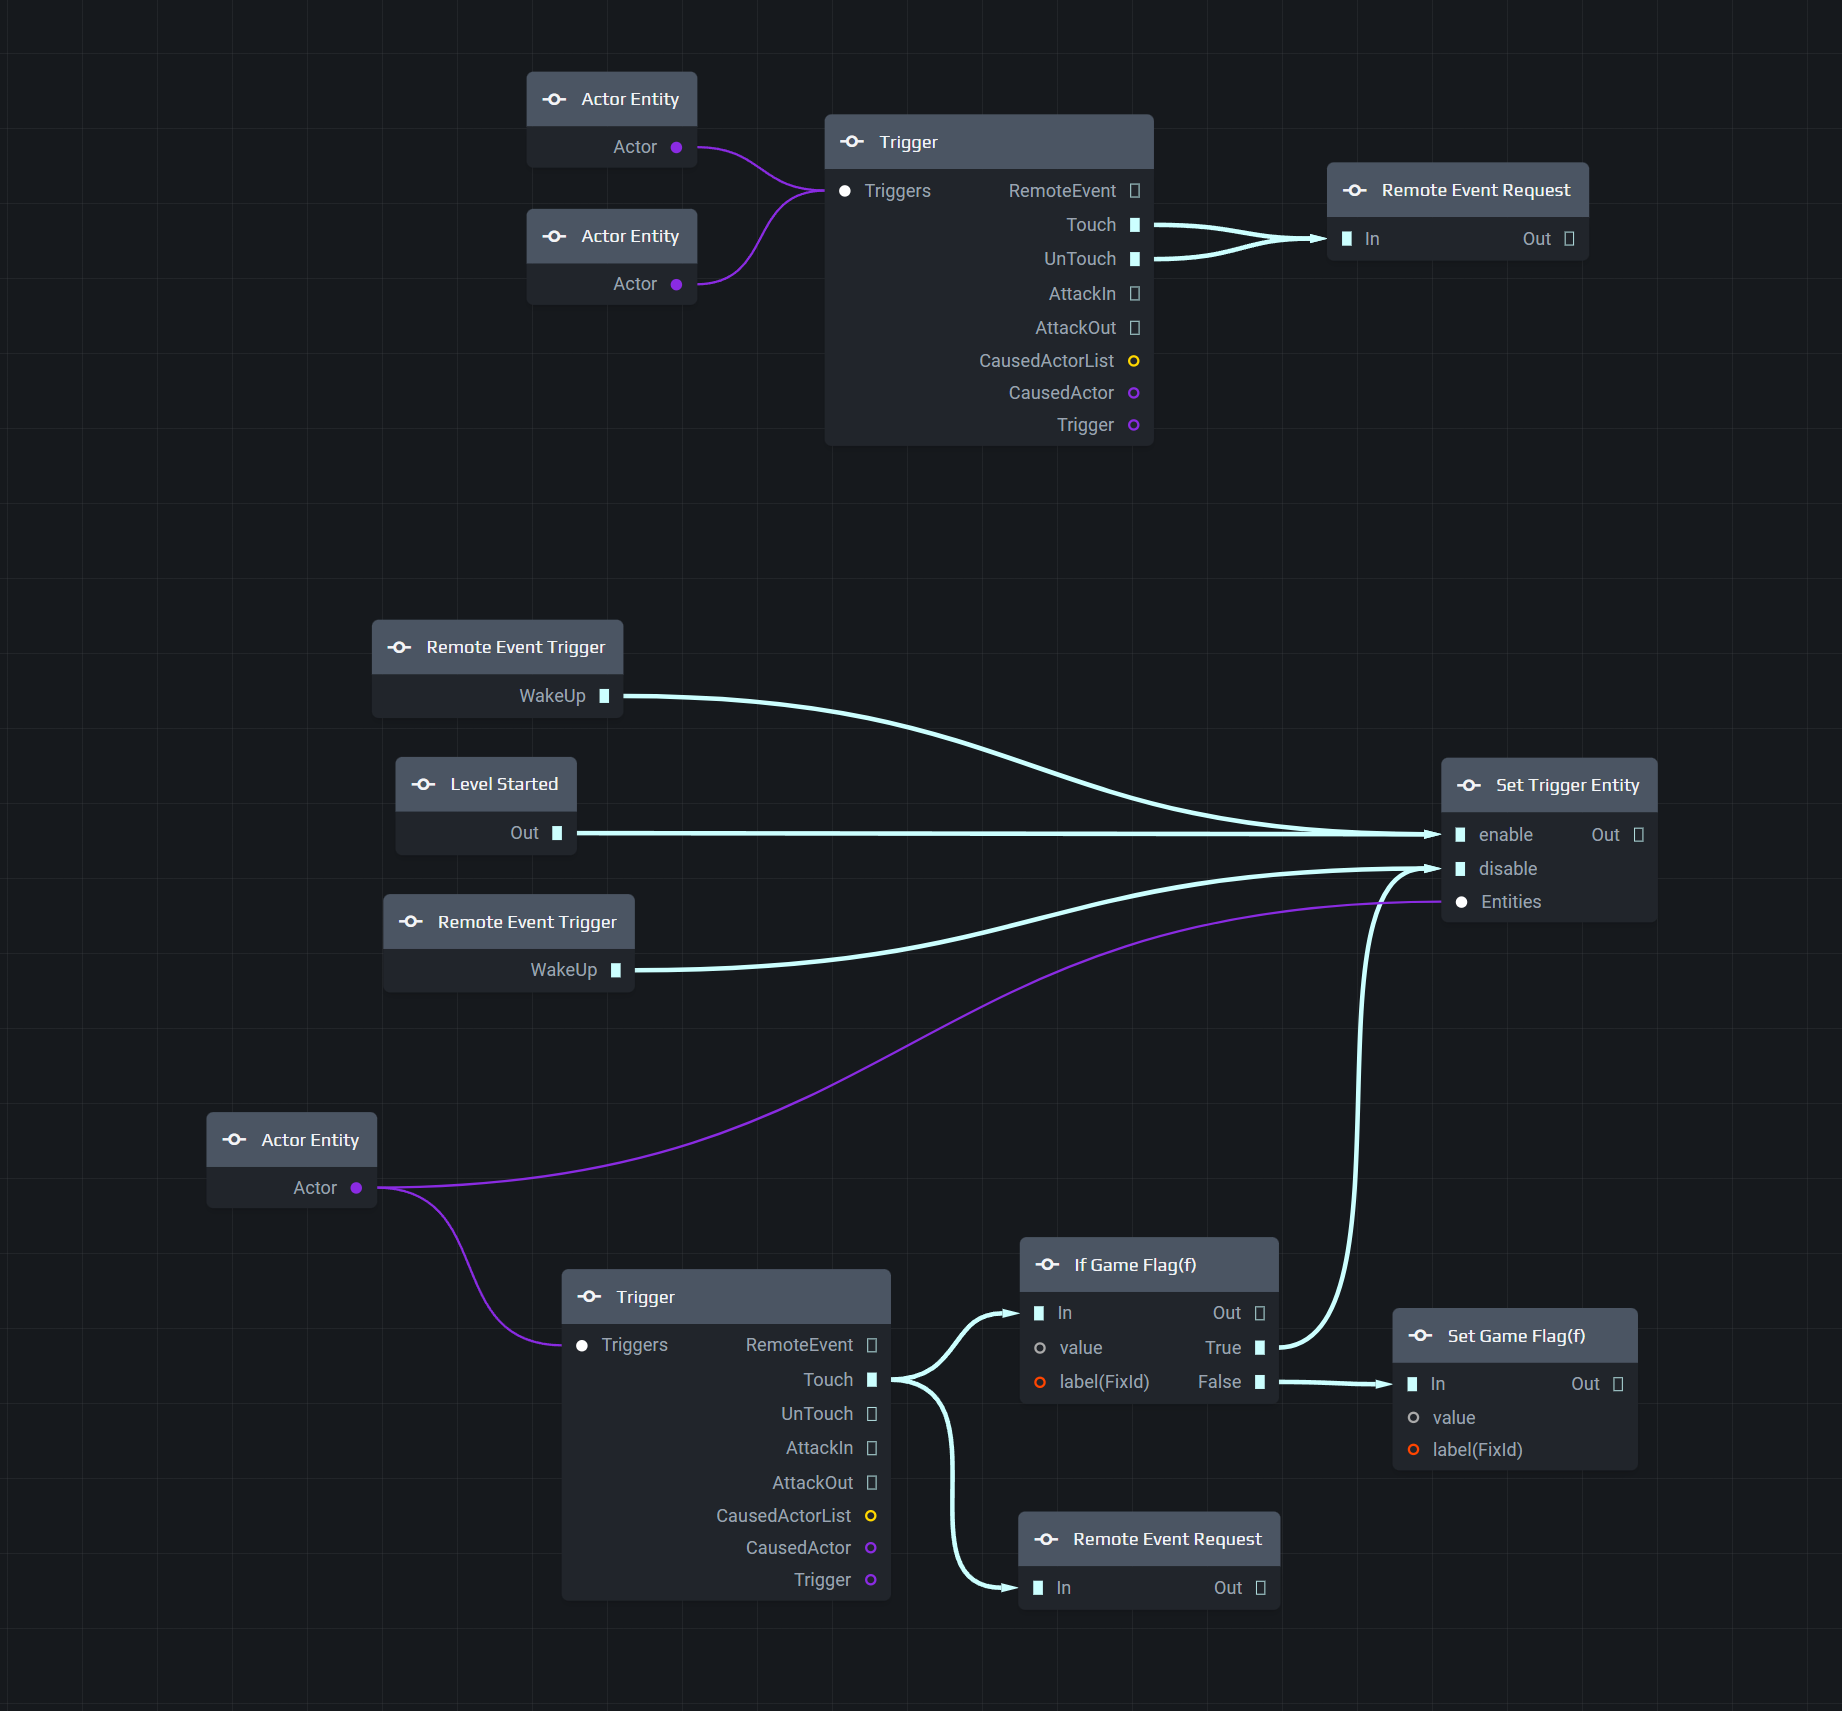The width and height of the screenshot is (1842, 1711).
Task: Click WakeUp pin of Remote Event Trigger wired to disable
Action: tap(616, 970)
